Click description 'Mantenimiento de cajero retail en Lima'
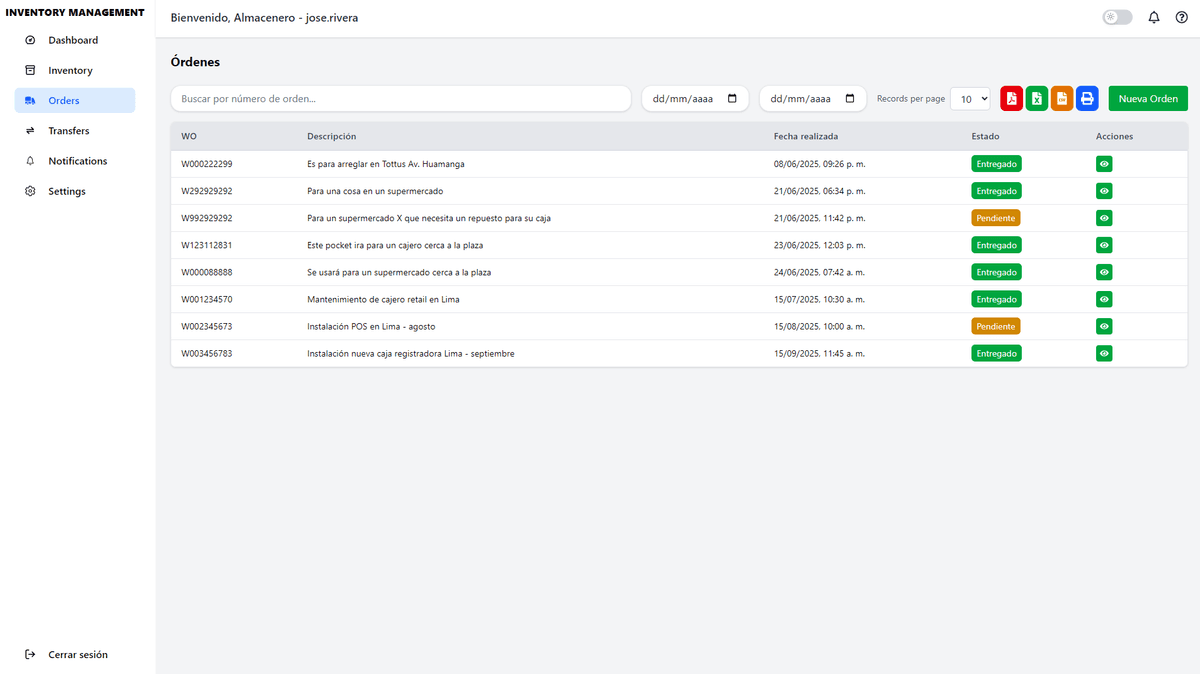The height and width of the screenshot is (674, 1200). coord(383,299)
